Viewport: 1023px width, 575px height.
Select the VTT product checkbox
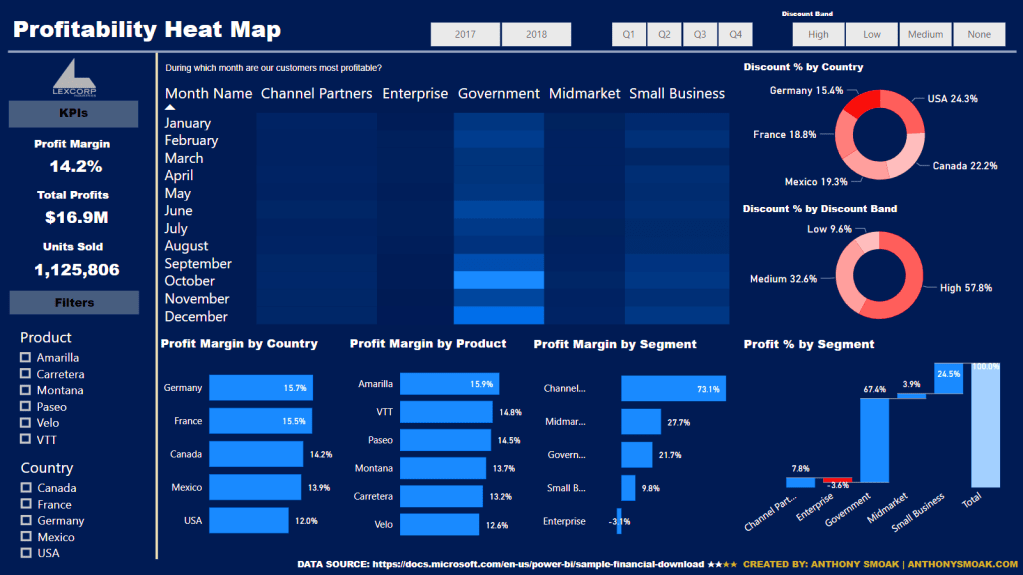26,440
